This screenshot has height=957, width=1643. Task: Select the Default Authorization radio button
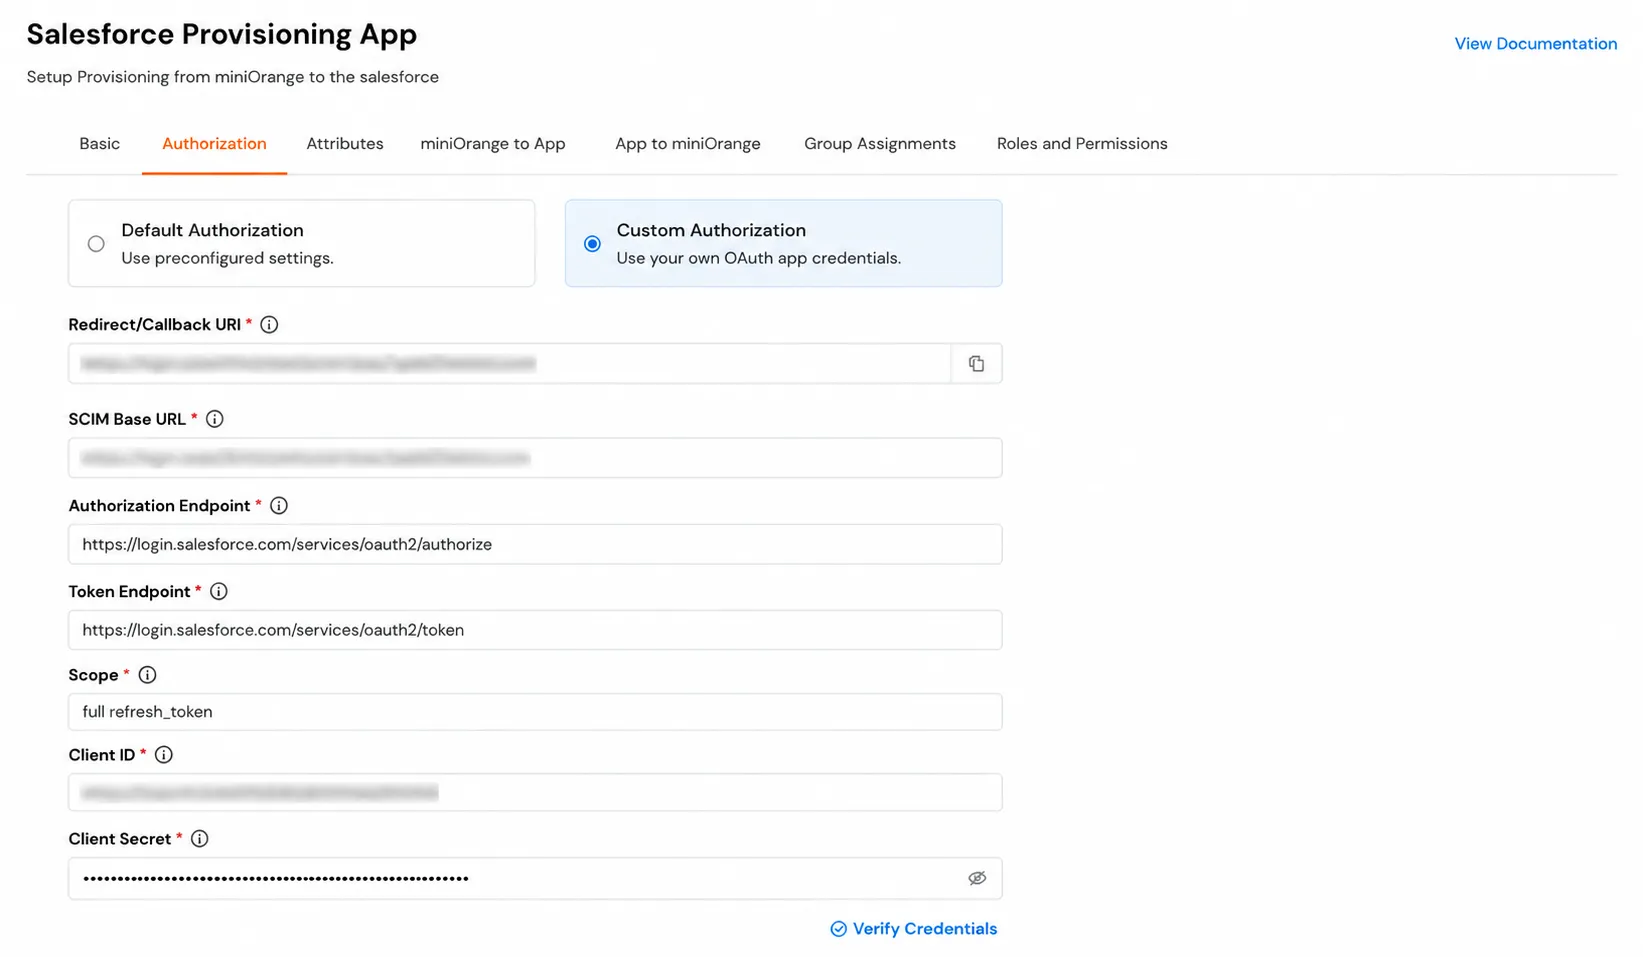(96, 244)
